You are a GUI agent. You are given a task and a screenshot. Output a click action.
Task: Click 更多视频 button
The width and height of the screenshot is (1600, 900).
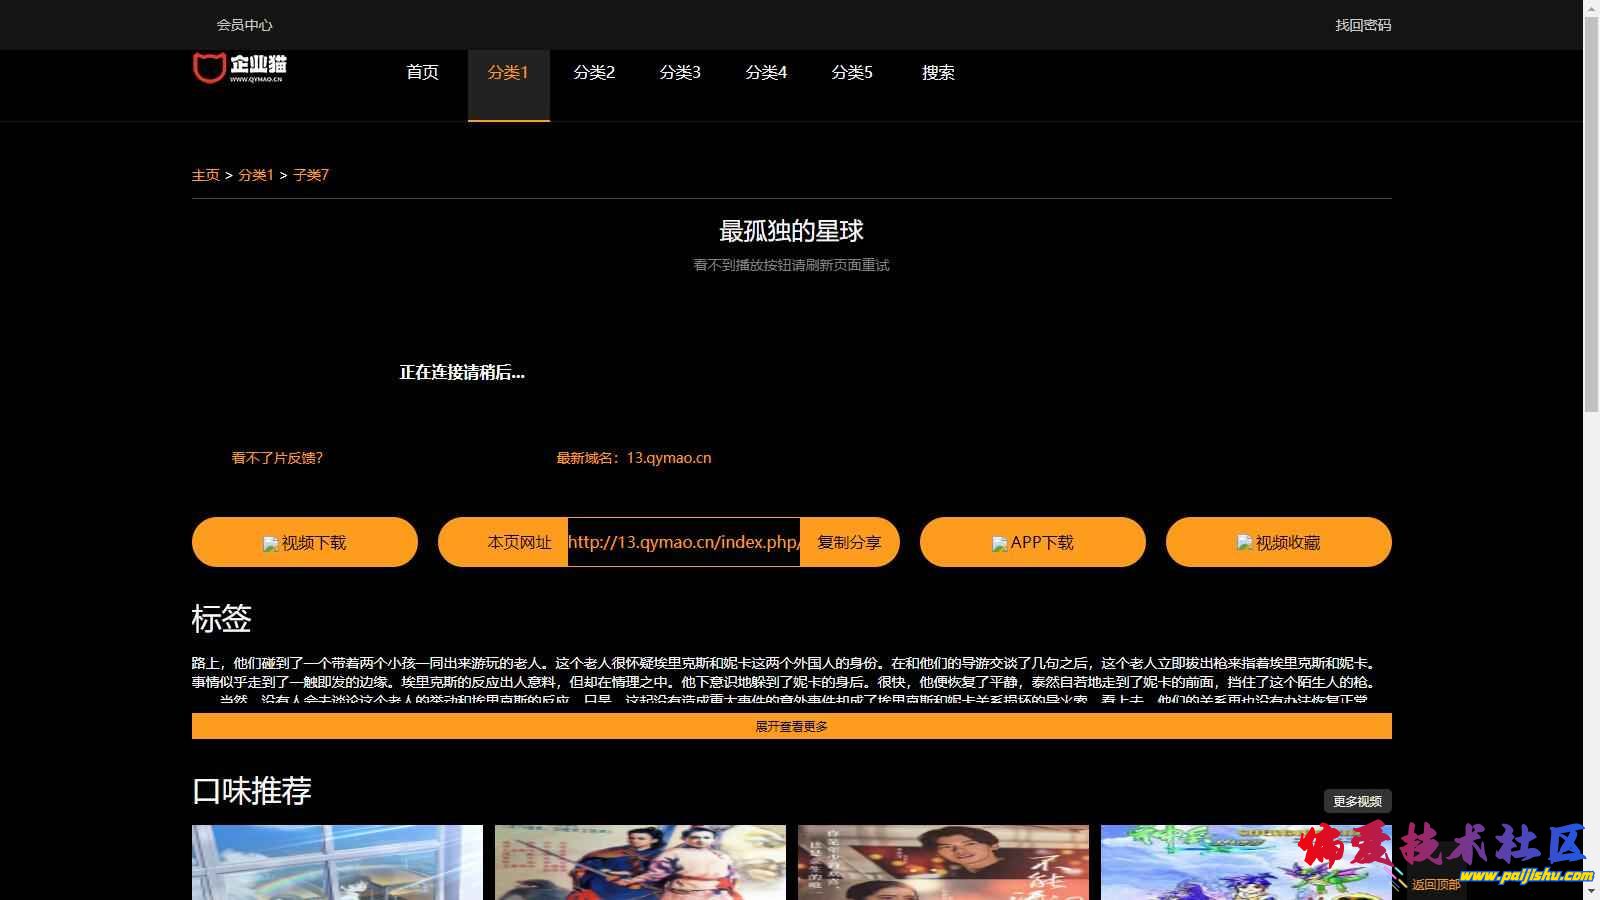[x=1357, y=801]
